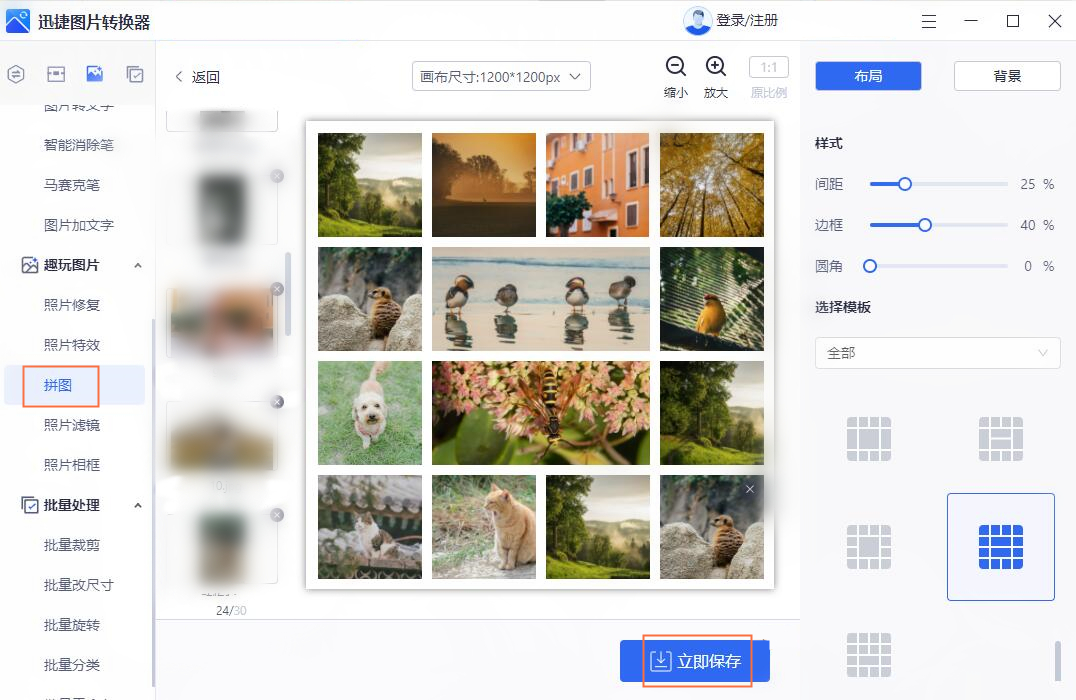Screen dimensions: 1076x700
Task: Switch to the 布局 tab
Action: click(x=868, y=75)
